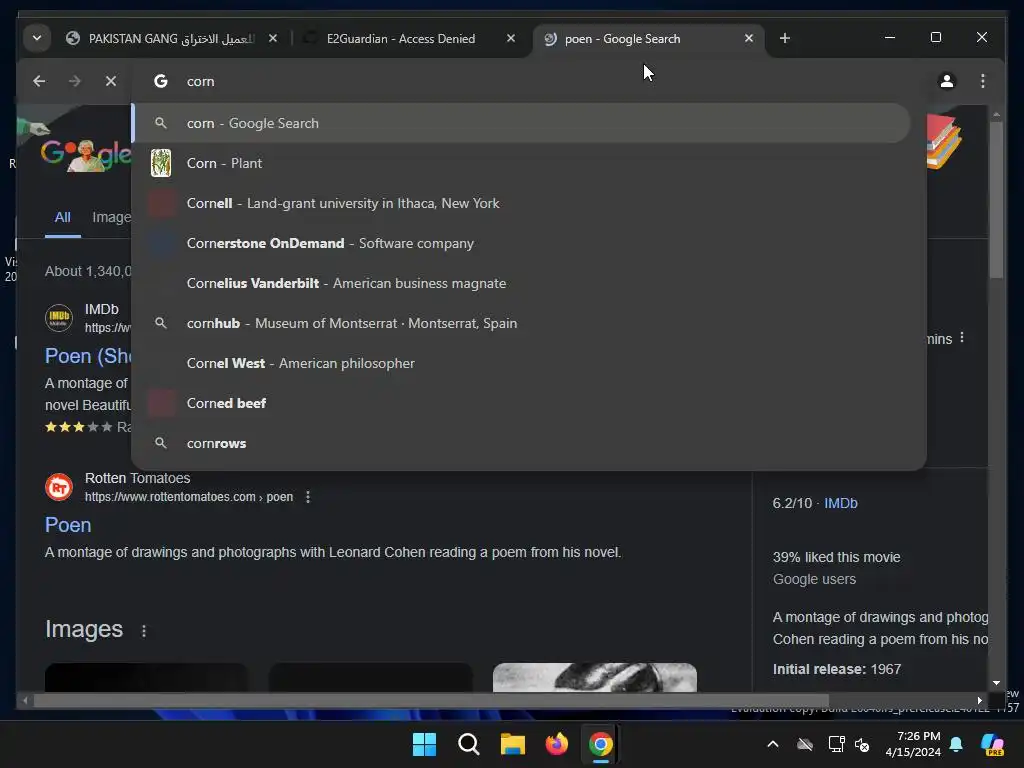
Task: Click the search icon beside cornrows
Action: pyautogui.click(x=161, y=443)
